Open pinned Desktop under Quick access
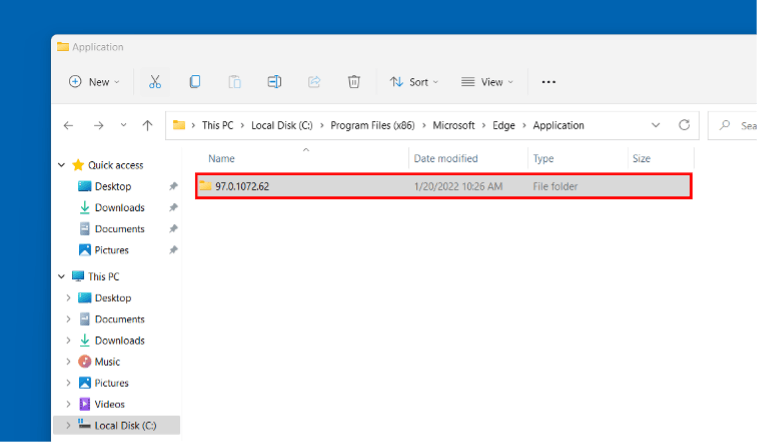This screenshot has height=443, width=758. [x=113, y=186]
